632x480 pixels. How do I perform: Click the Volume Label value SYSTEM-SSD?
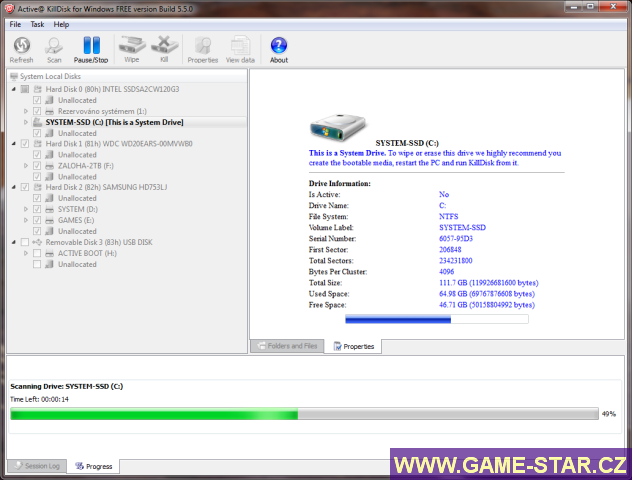pyautogui.click(x=462, y=228)
